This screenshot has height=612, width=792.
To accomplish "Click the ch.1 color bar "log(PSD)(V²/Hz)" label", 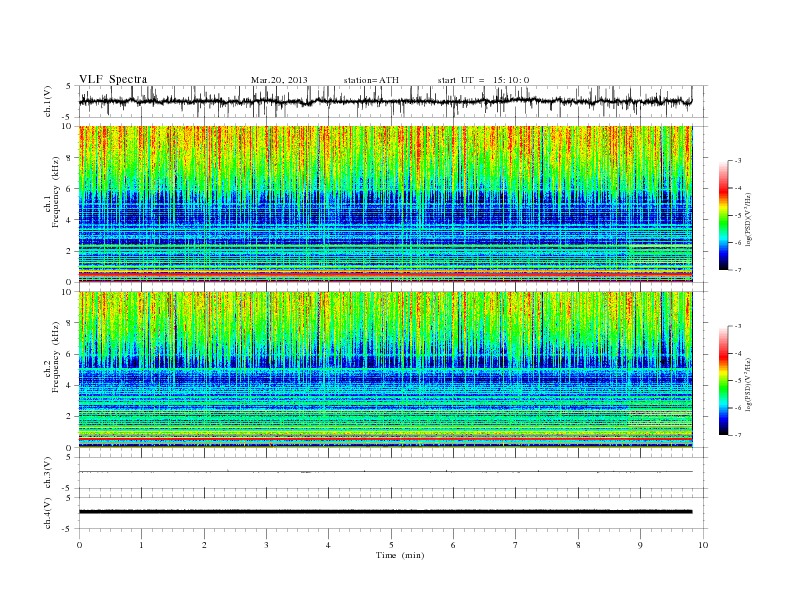I will pos(748,218).
